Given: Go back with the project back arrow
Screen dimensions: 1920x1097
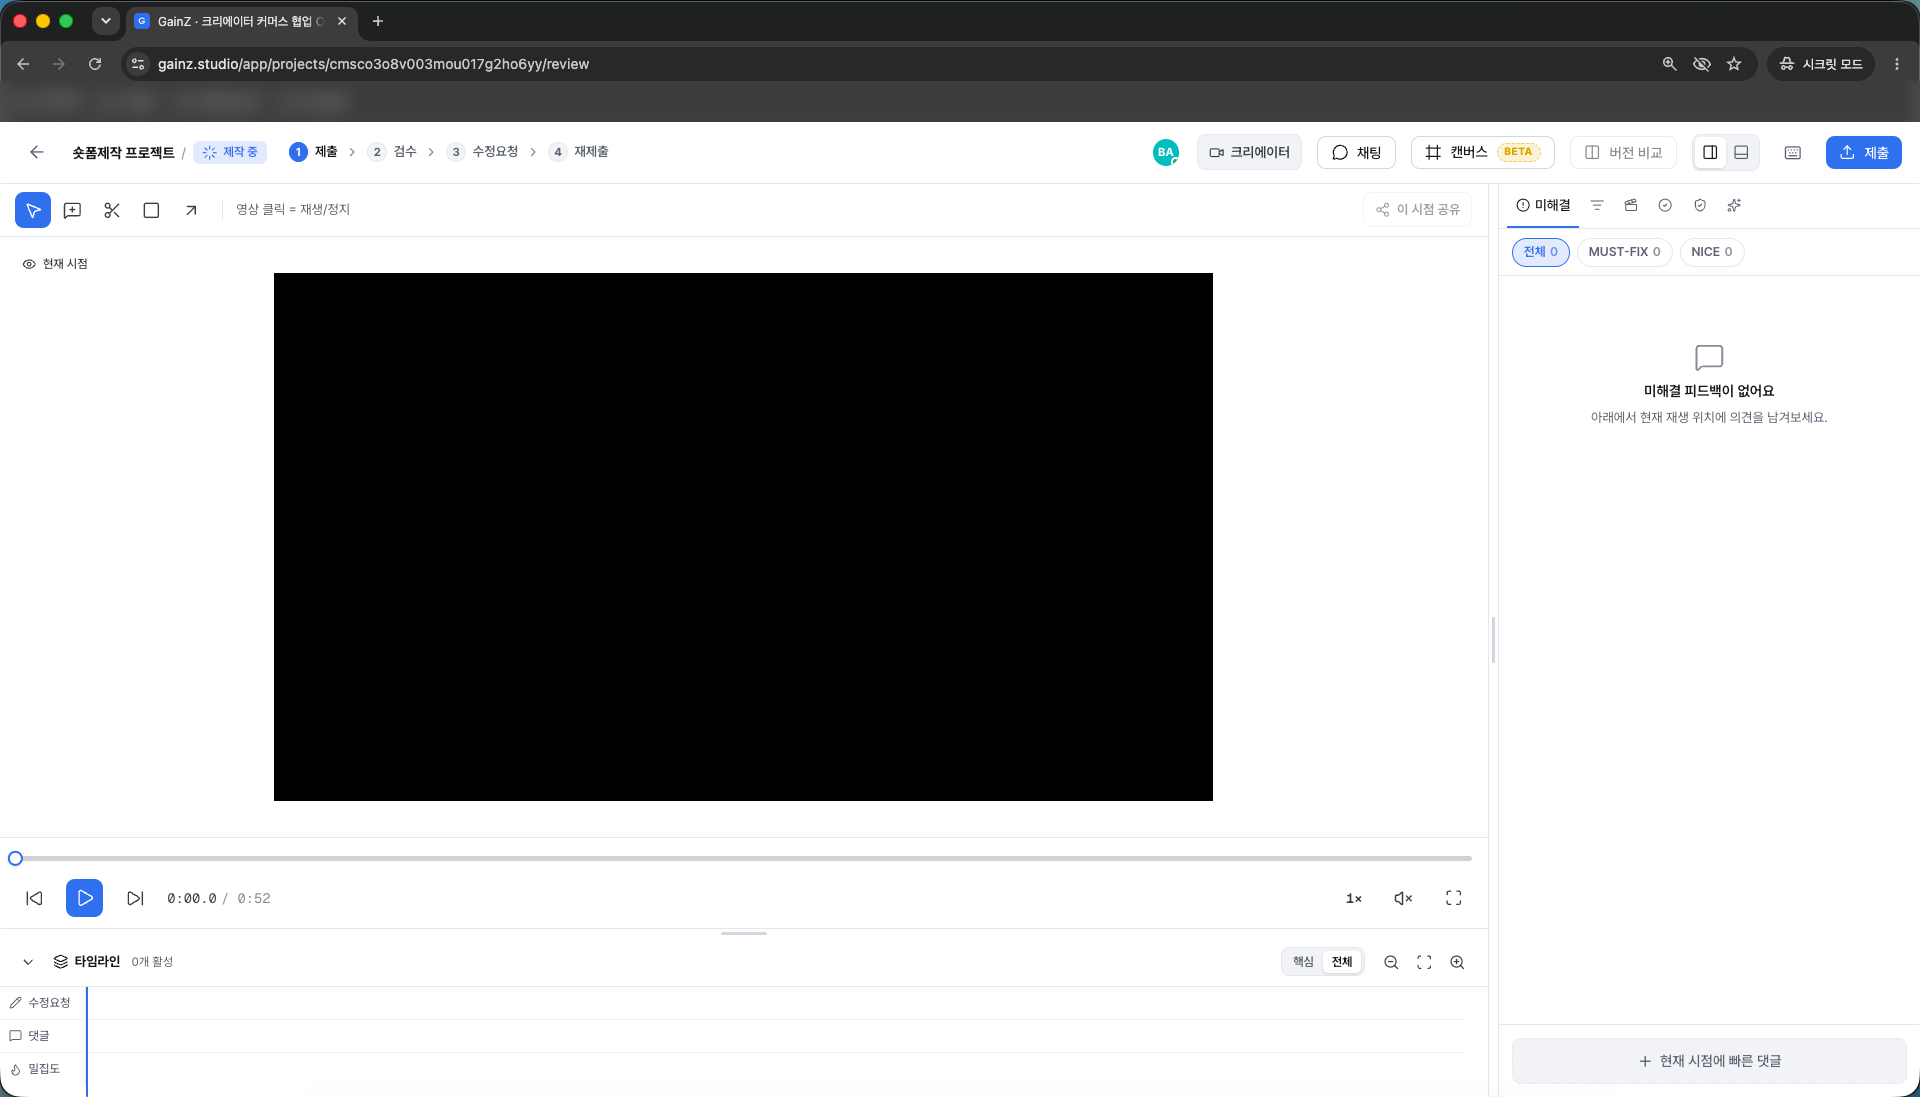Looking at the screenshot, I should (37, 152).
